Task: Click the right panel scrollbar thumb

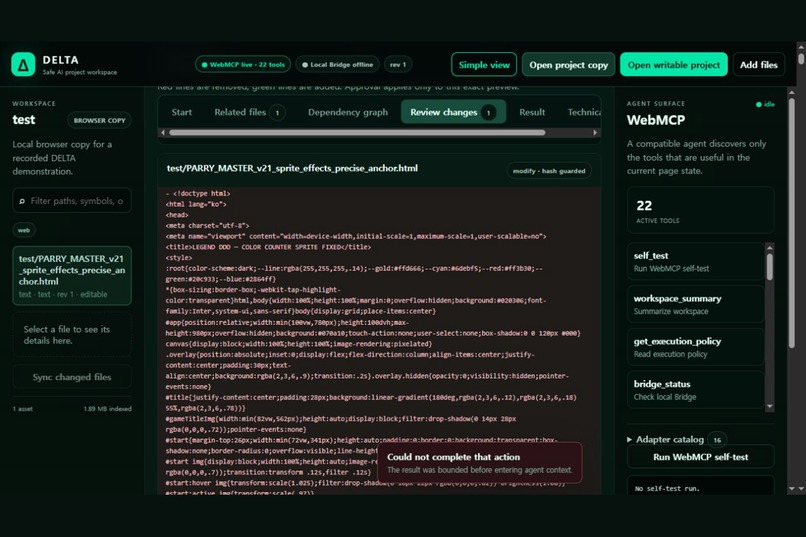Action: (x=792, y=224)
